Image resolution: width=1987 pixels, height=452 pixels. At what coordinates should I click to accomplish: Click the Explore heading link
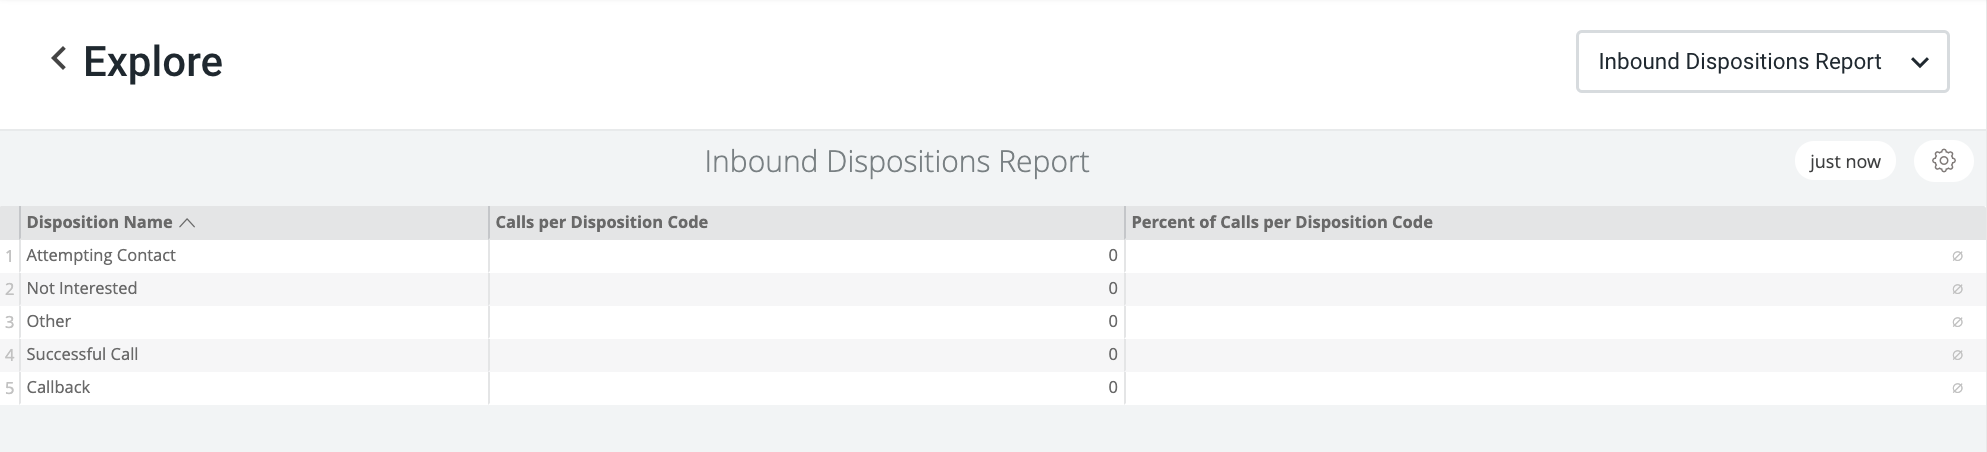pyautogui.click(x=153, y=62)
